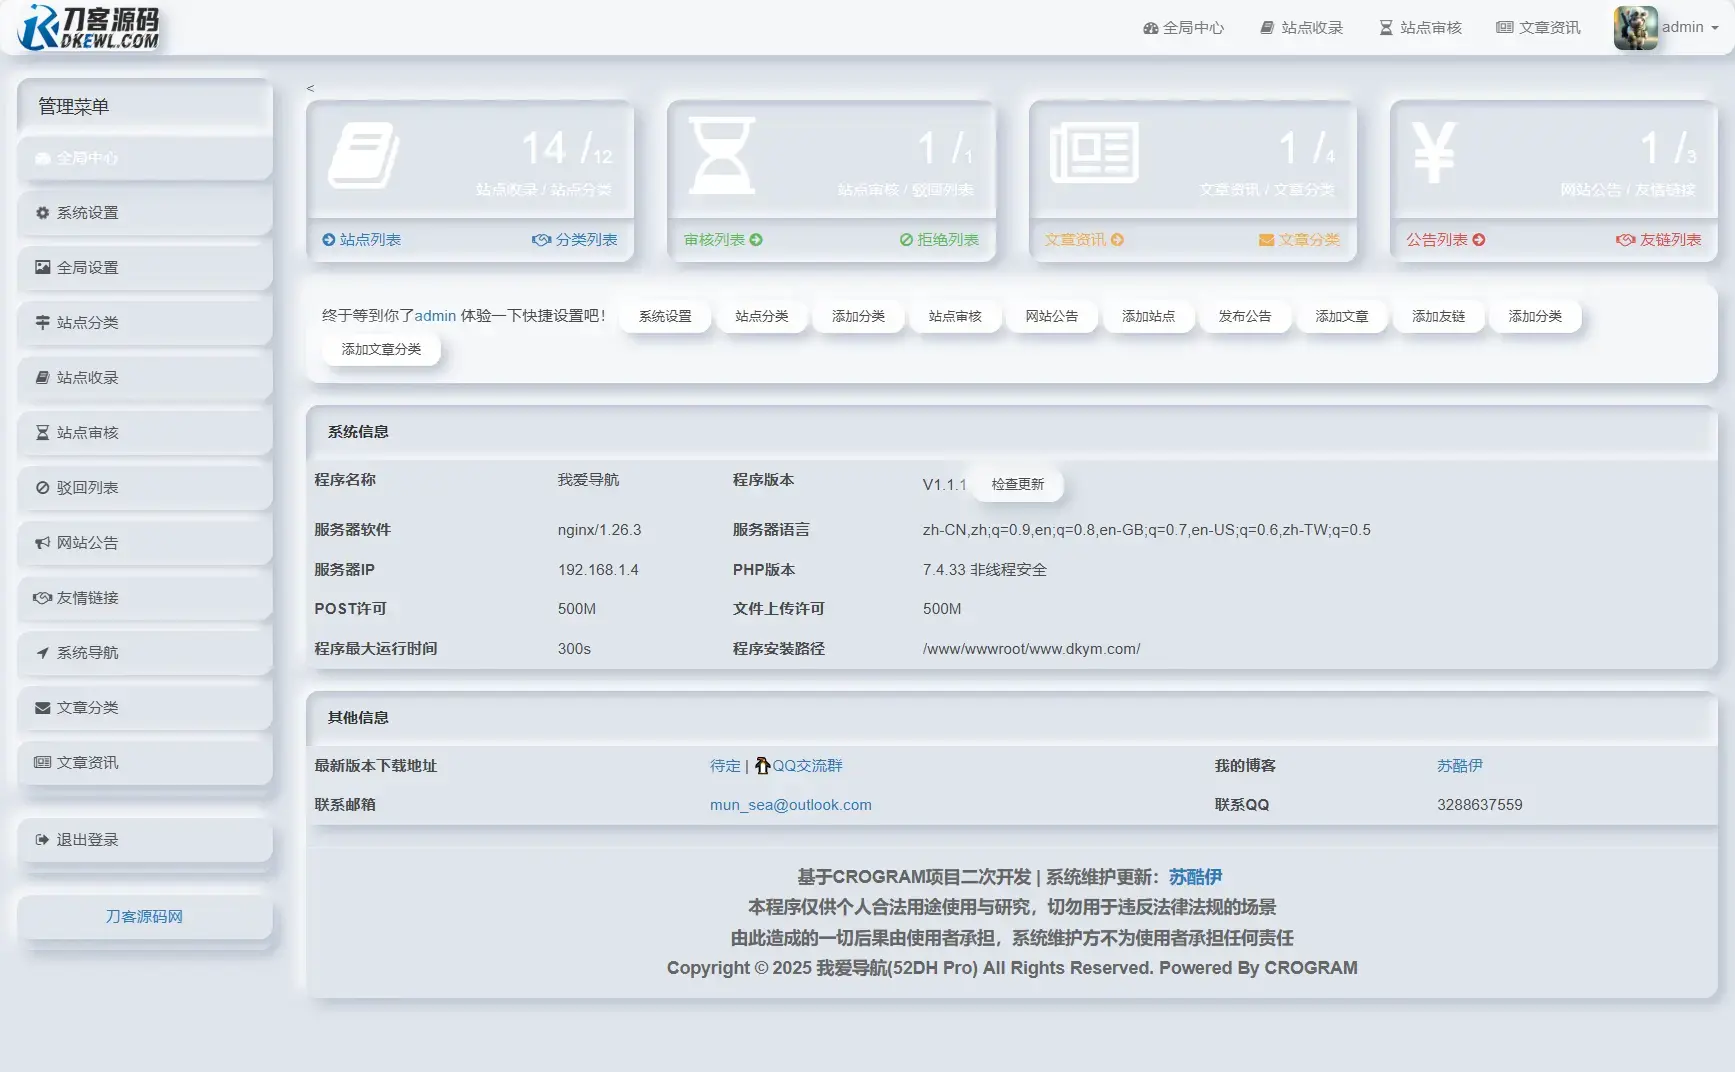Click the 站点分类 quick button
The image size is (1735, 1072).
pos(762,316)
